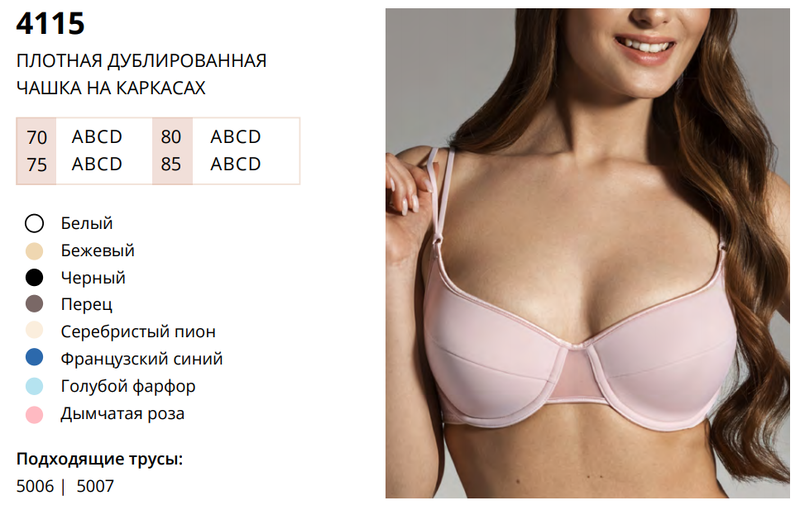
Task: Choose the beige Бежевый color swatch
Action: coord(34,251)
